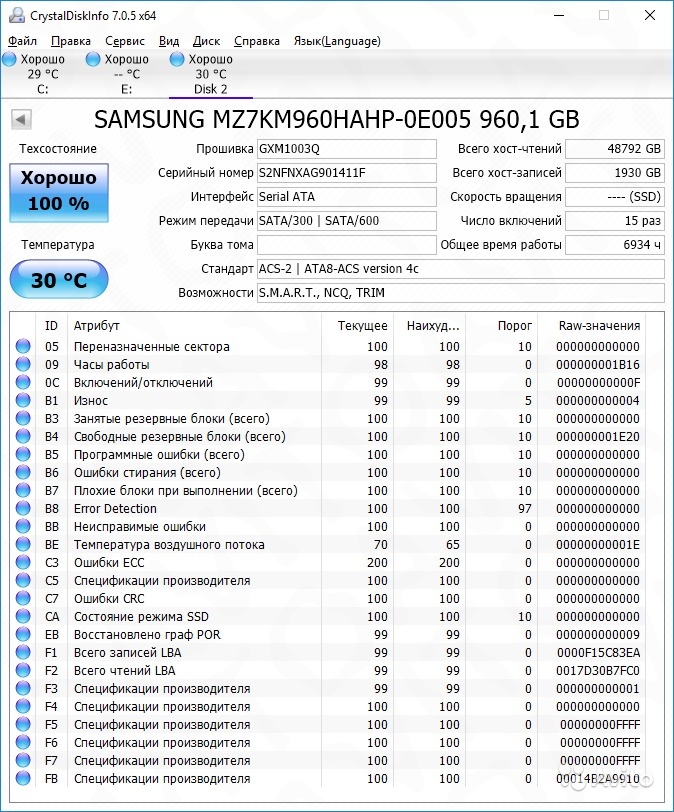Image resolution: width=674 pixels, height=812 pixels.
Task: Select the Переназначенные сектора row text
Action: [x=152, y=346]
